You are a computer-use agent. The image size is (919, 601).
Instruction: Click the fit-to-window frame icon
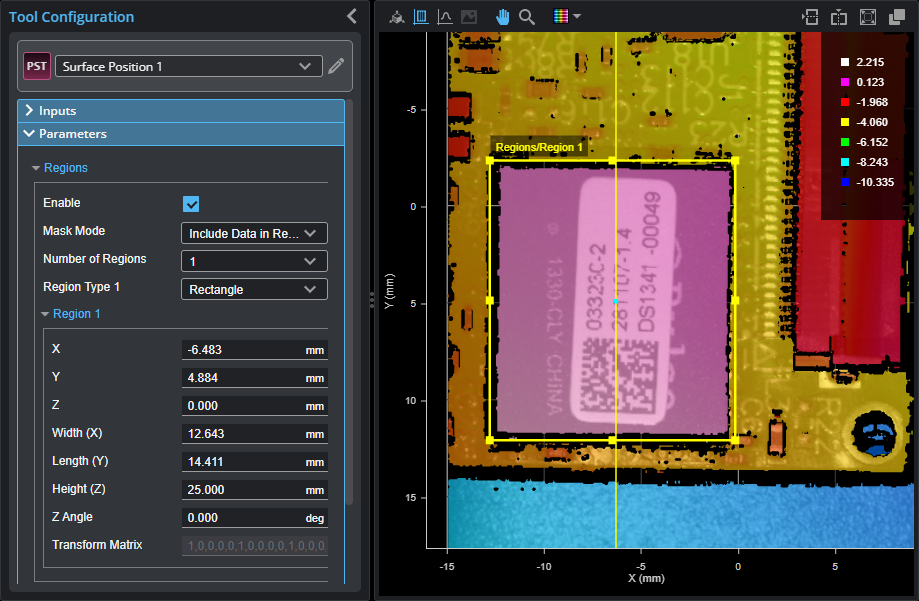pos(868,17)
